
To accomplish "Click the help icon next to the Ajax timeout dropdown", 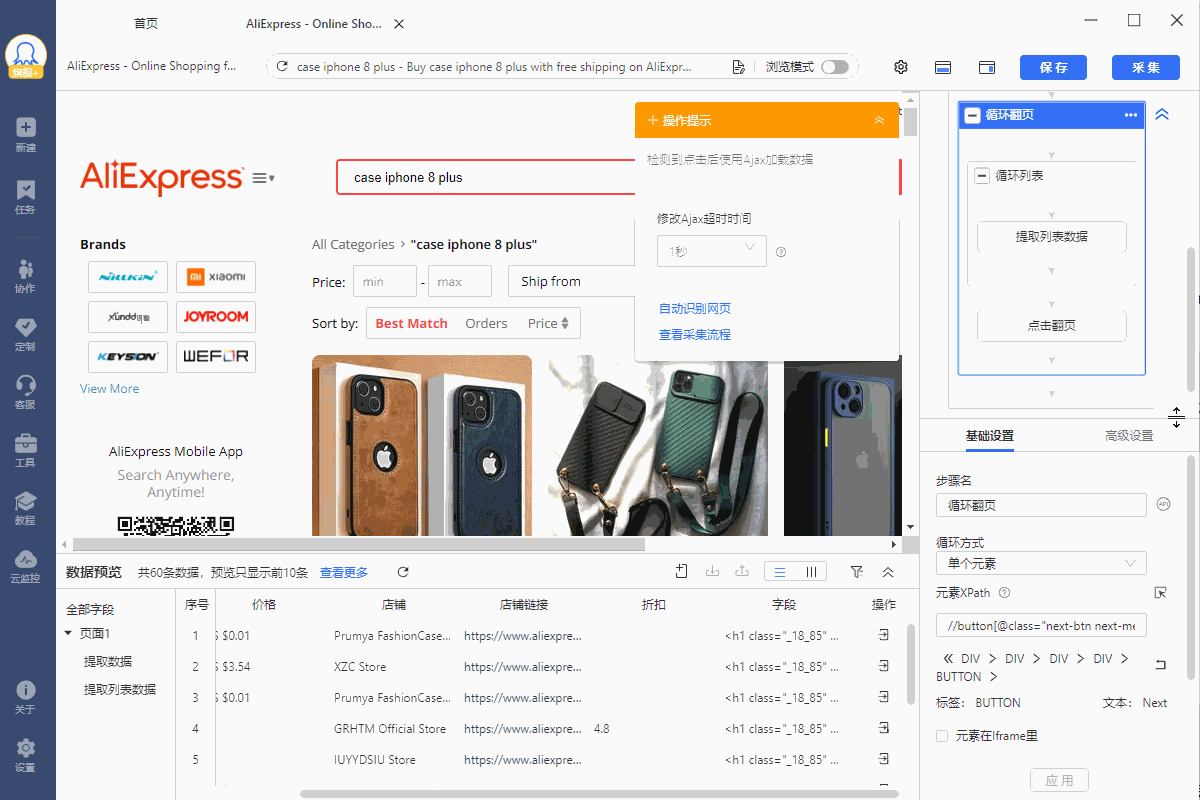I will (781, 252).
